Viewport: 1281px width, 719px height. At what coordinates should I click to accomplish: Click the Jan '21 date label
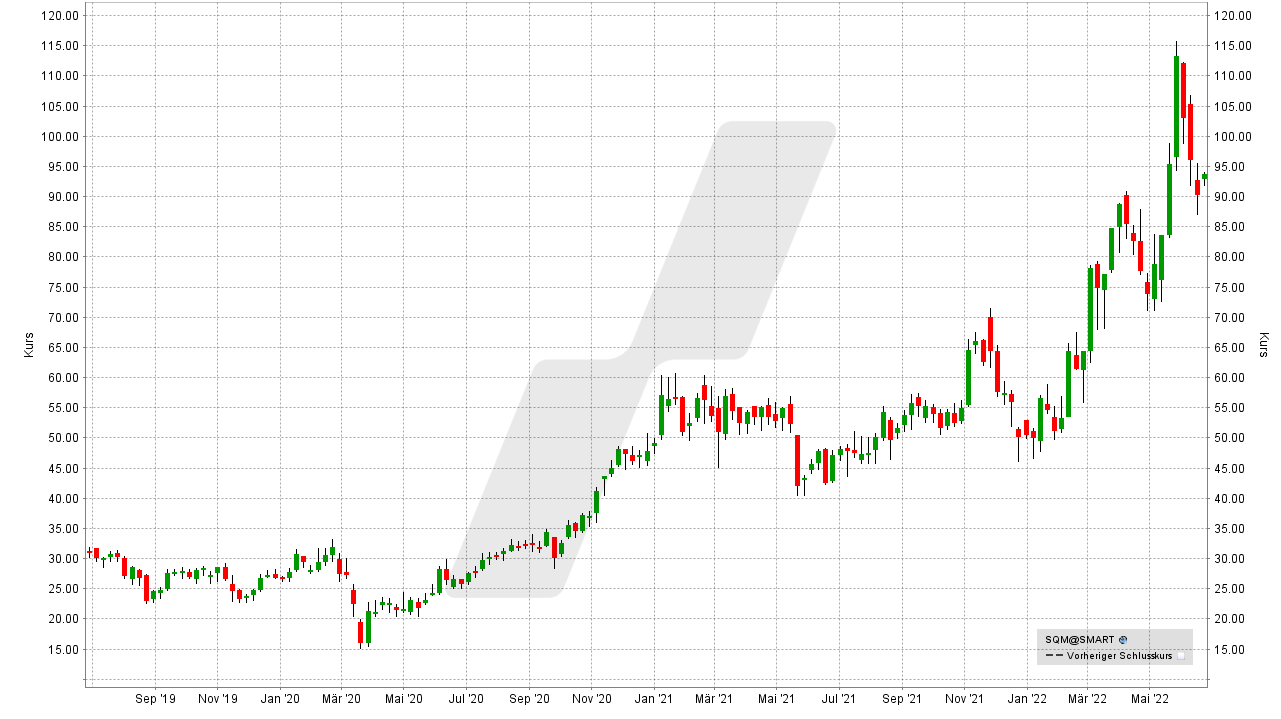[x=652, y=699]
